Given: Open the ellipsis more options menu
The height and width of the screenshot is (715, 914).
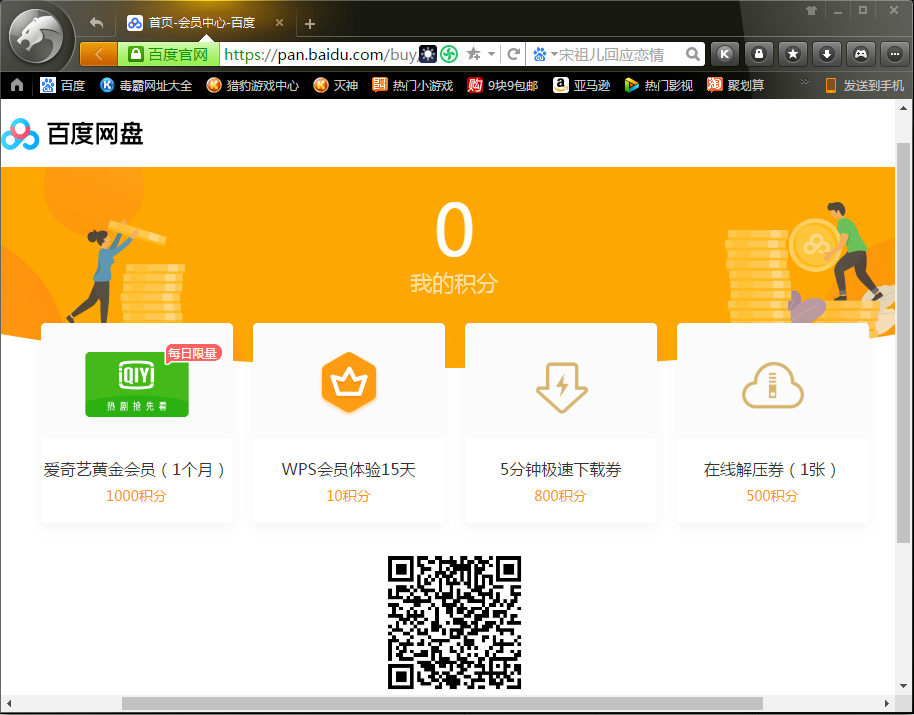Looking at the screenshot, I should pyautogui.click(x=894, y=53).
